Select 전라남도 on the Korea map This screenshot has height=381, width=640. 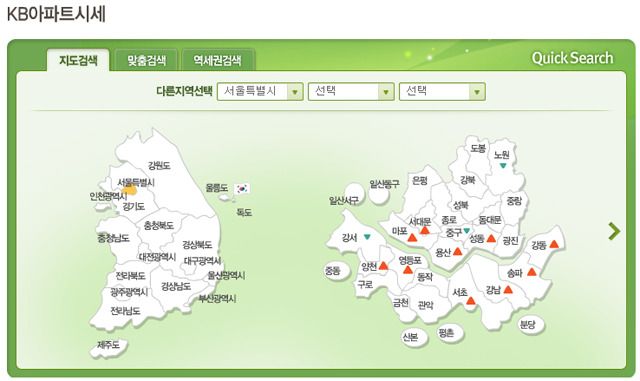125,311
